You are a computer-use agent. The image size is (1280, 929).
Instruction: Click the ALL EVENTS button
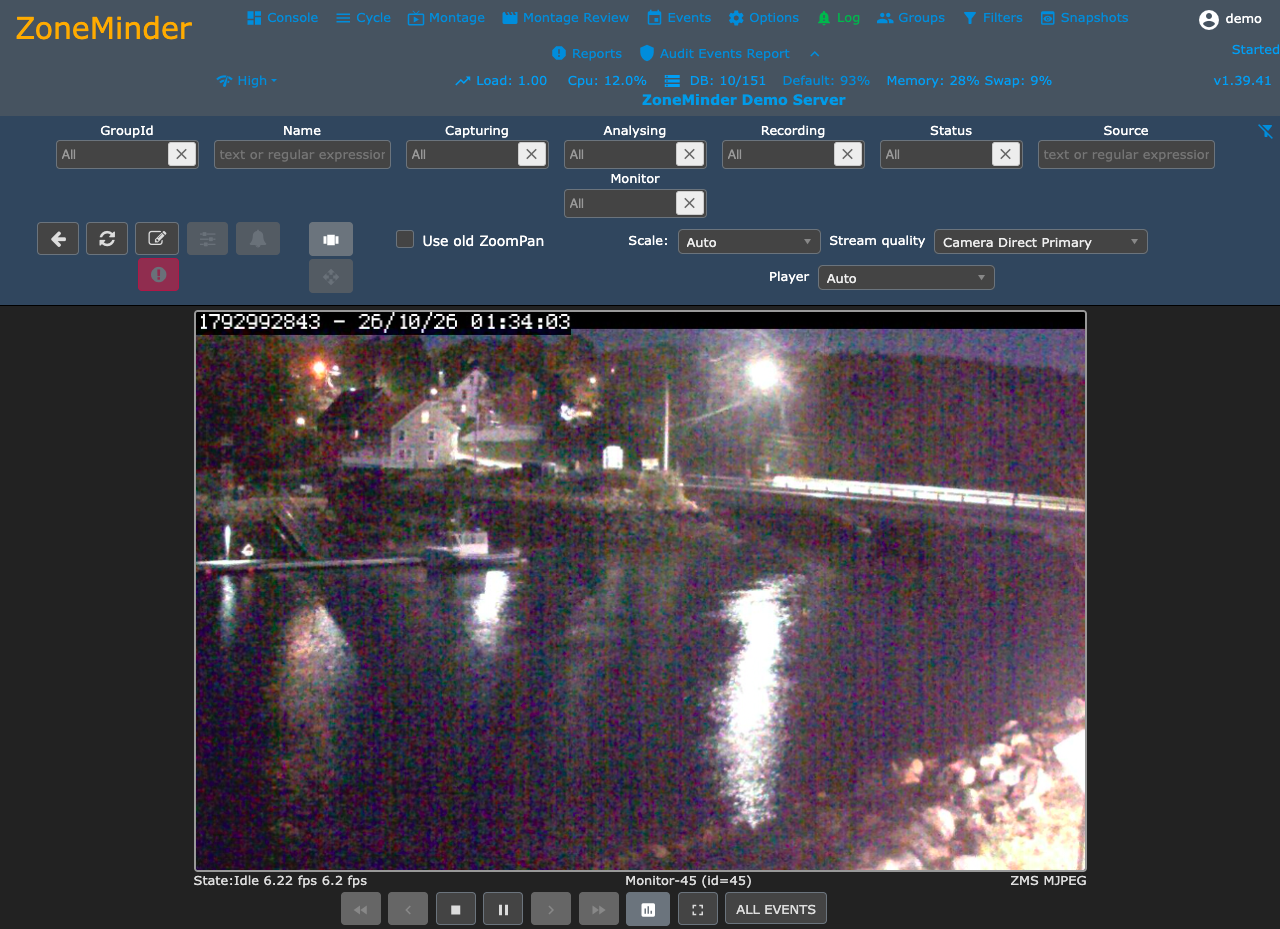776,909
